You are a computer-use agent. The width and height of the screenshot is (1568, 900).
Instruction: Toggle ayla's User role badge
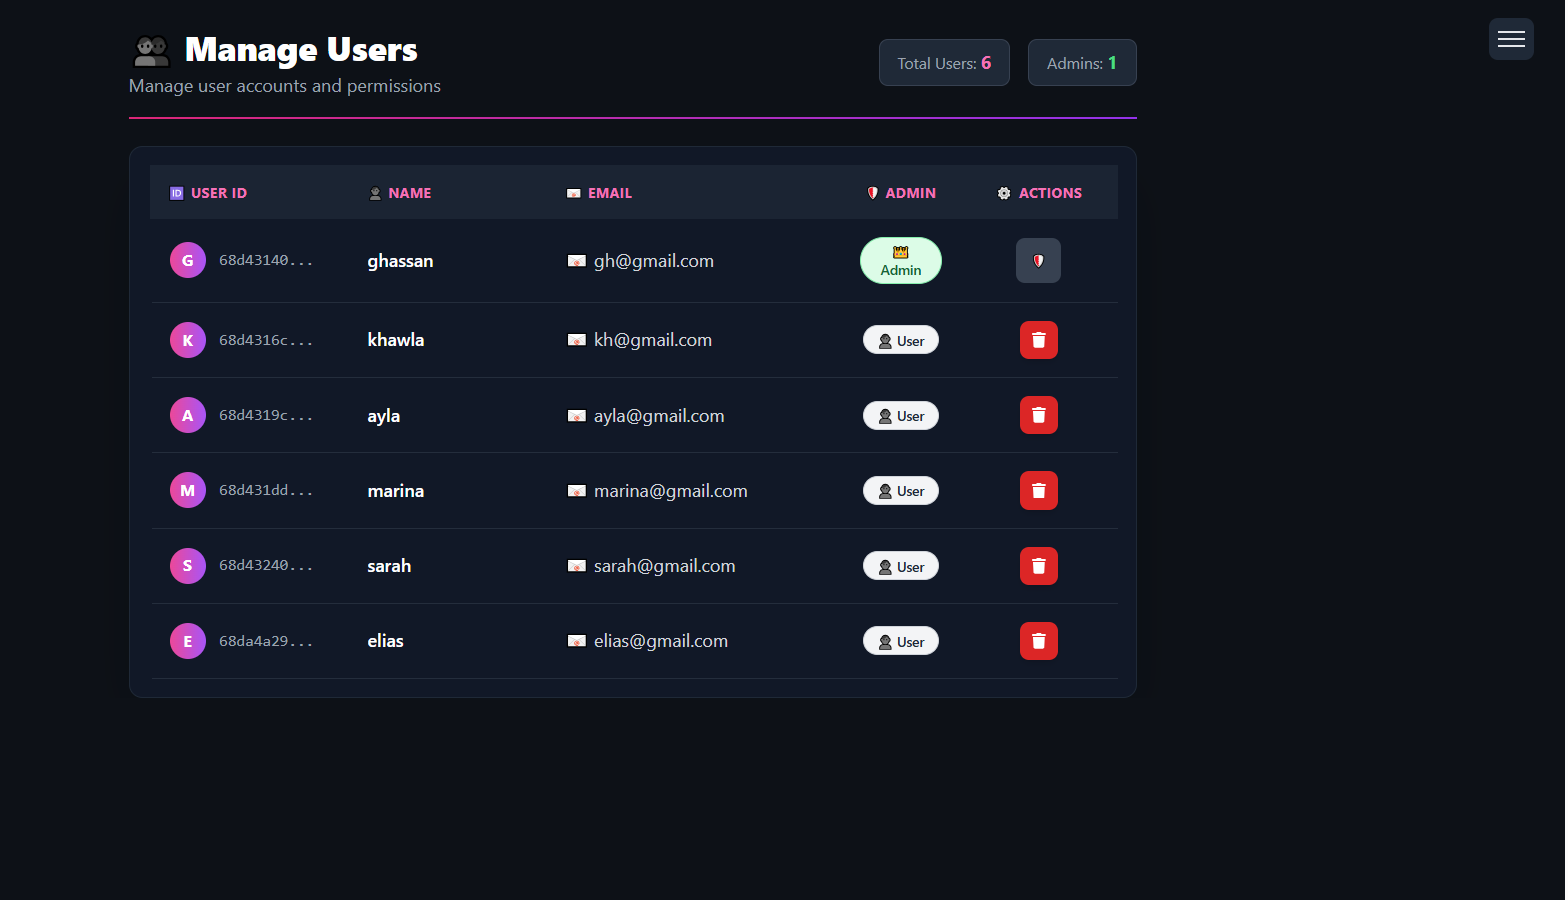coord(901,416)
